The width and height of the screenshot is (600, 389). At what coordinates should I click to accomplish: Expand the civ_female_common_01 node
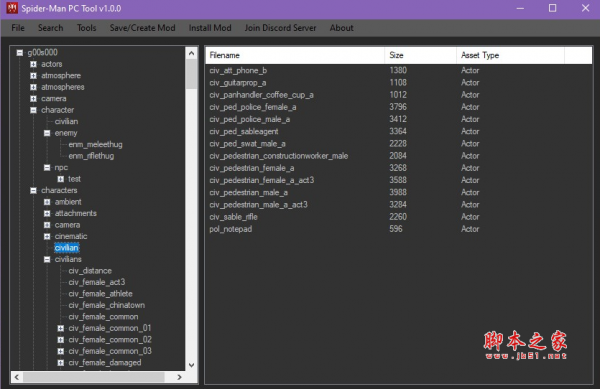click(x=61, y=328)
